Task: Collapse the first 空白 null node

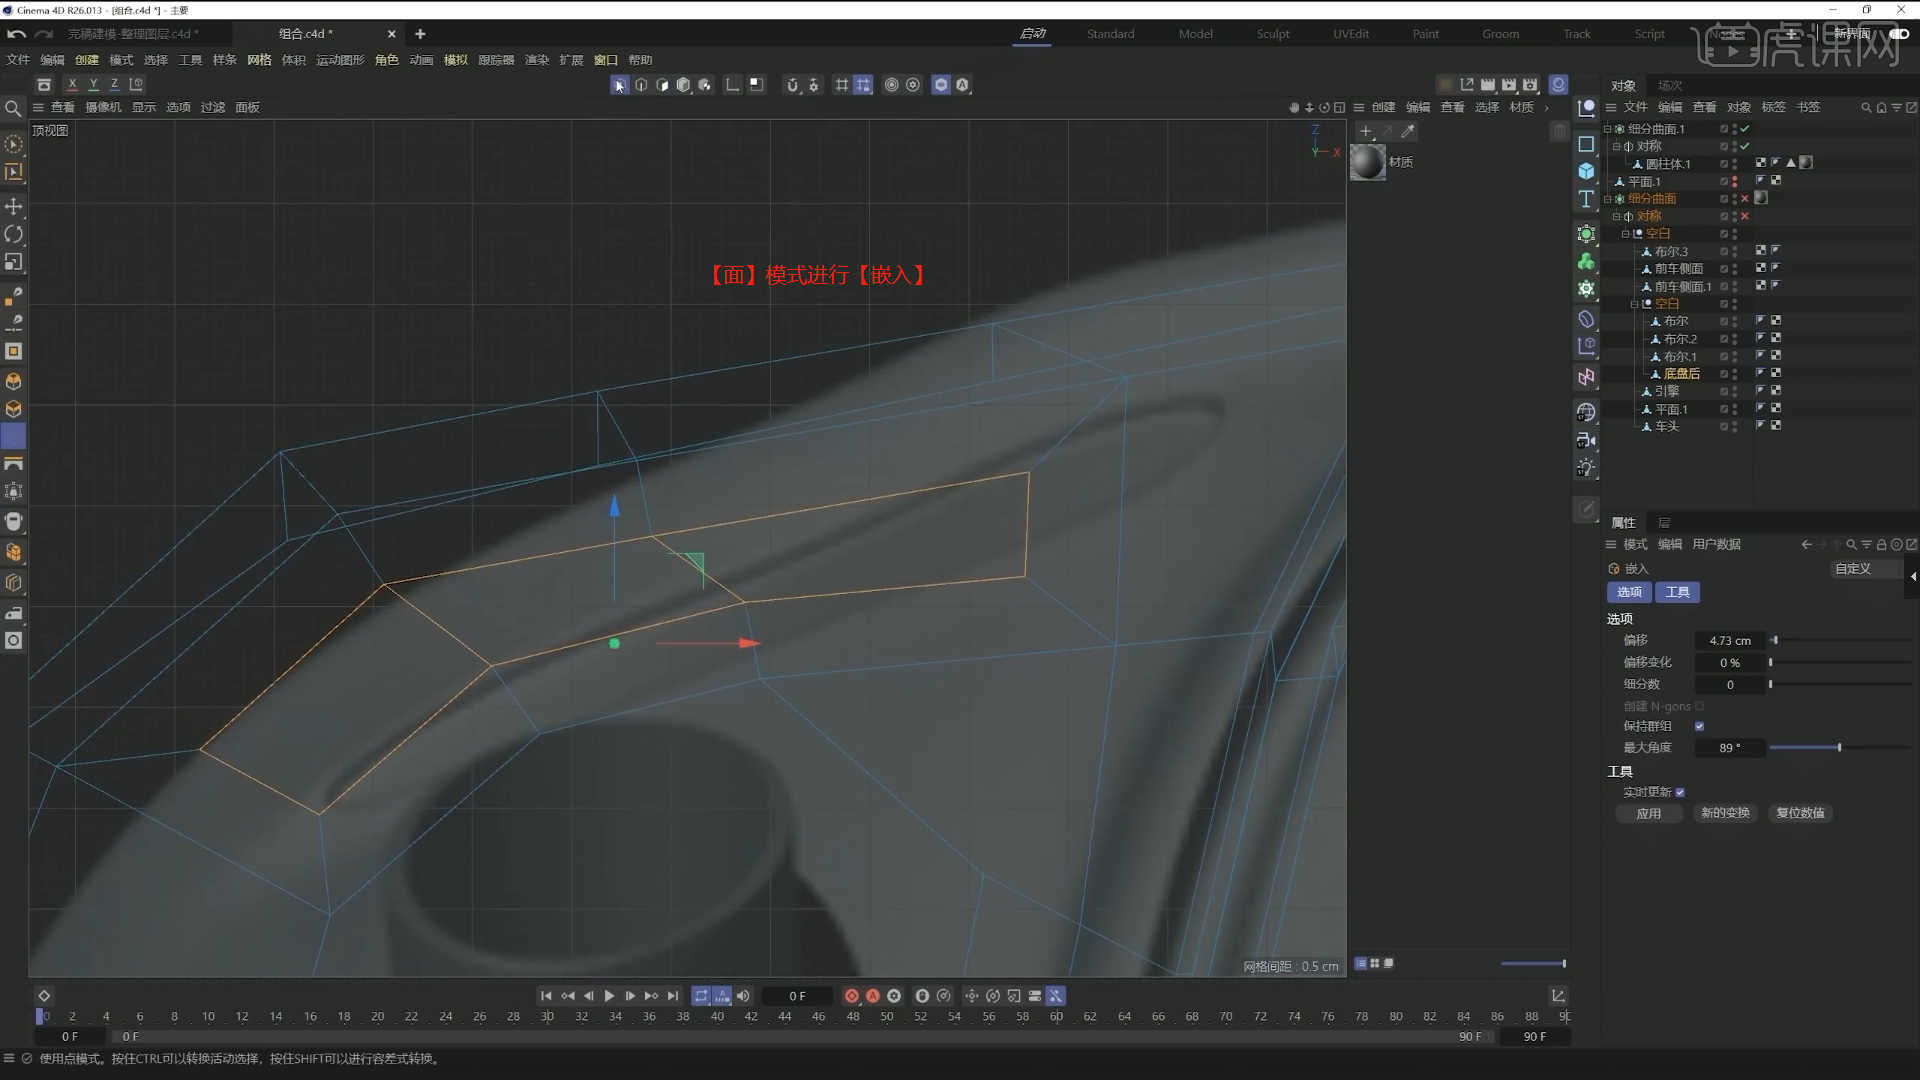Action: (1626, 234)
